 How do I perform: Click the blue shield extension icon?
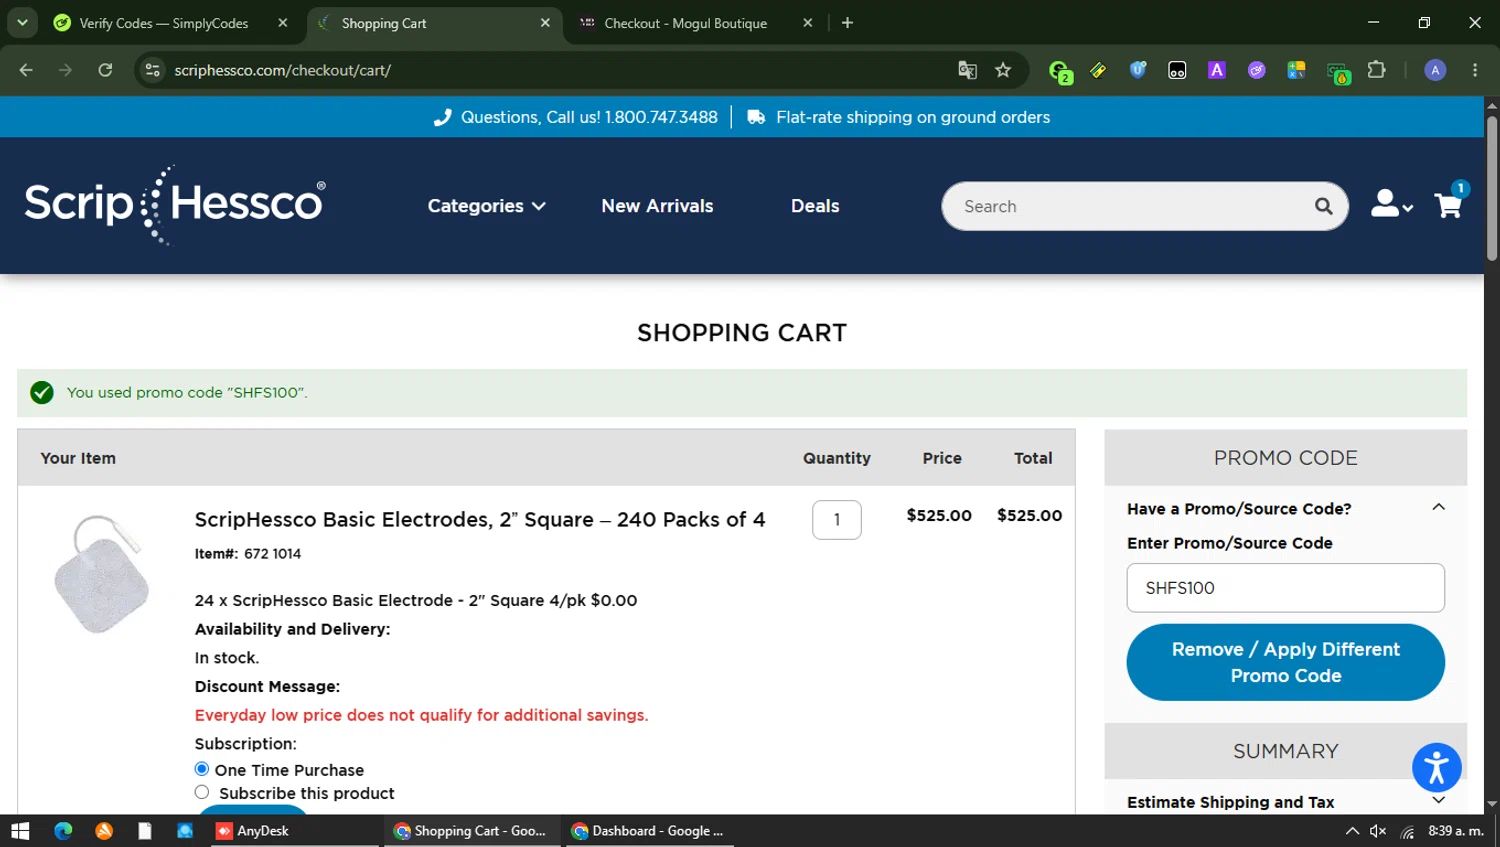pyautogui.click(x=1138, y=70)
